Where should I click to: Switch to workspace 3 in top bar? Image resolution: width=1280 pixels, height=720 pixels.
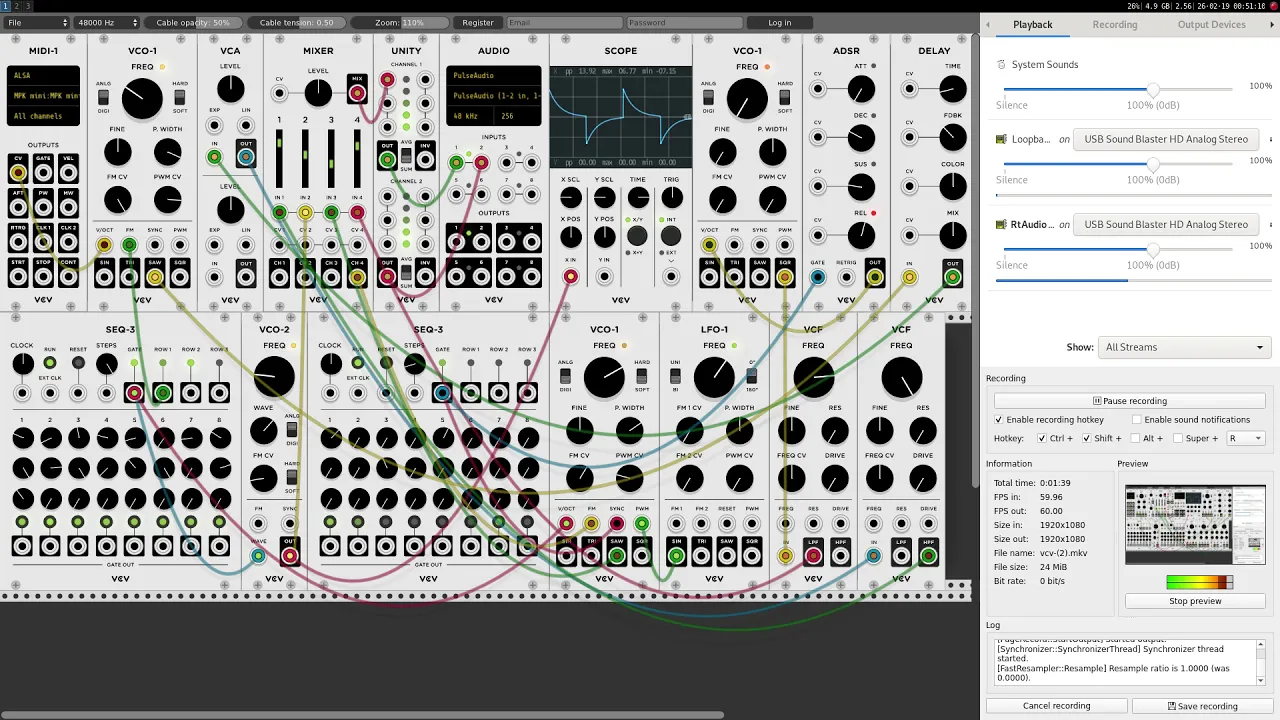click(x=28, y=6)
